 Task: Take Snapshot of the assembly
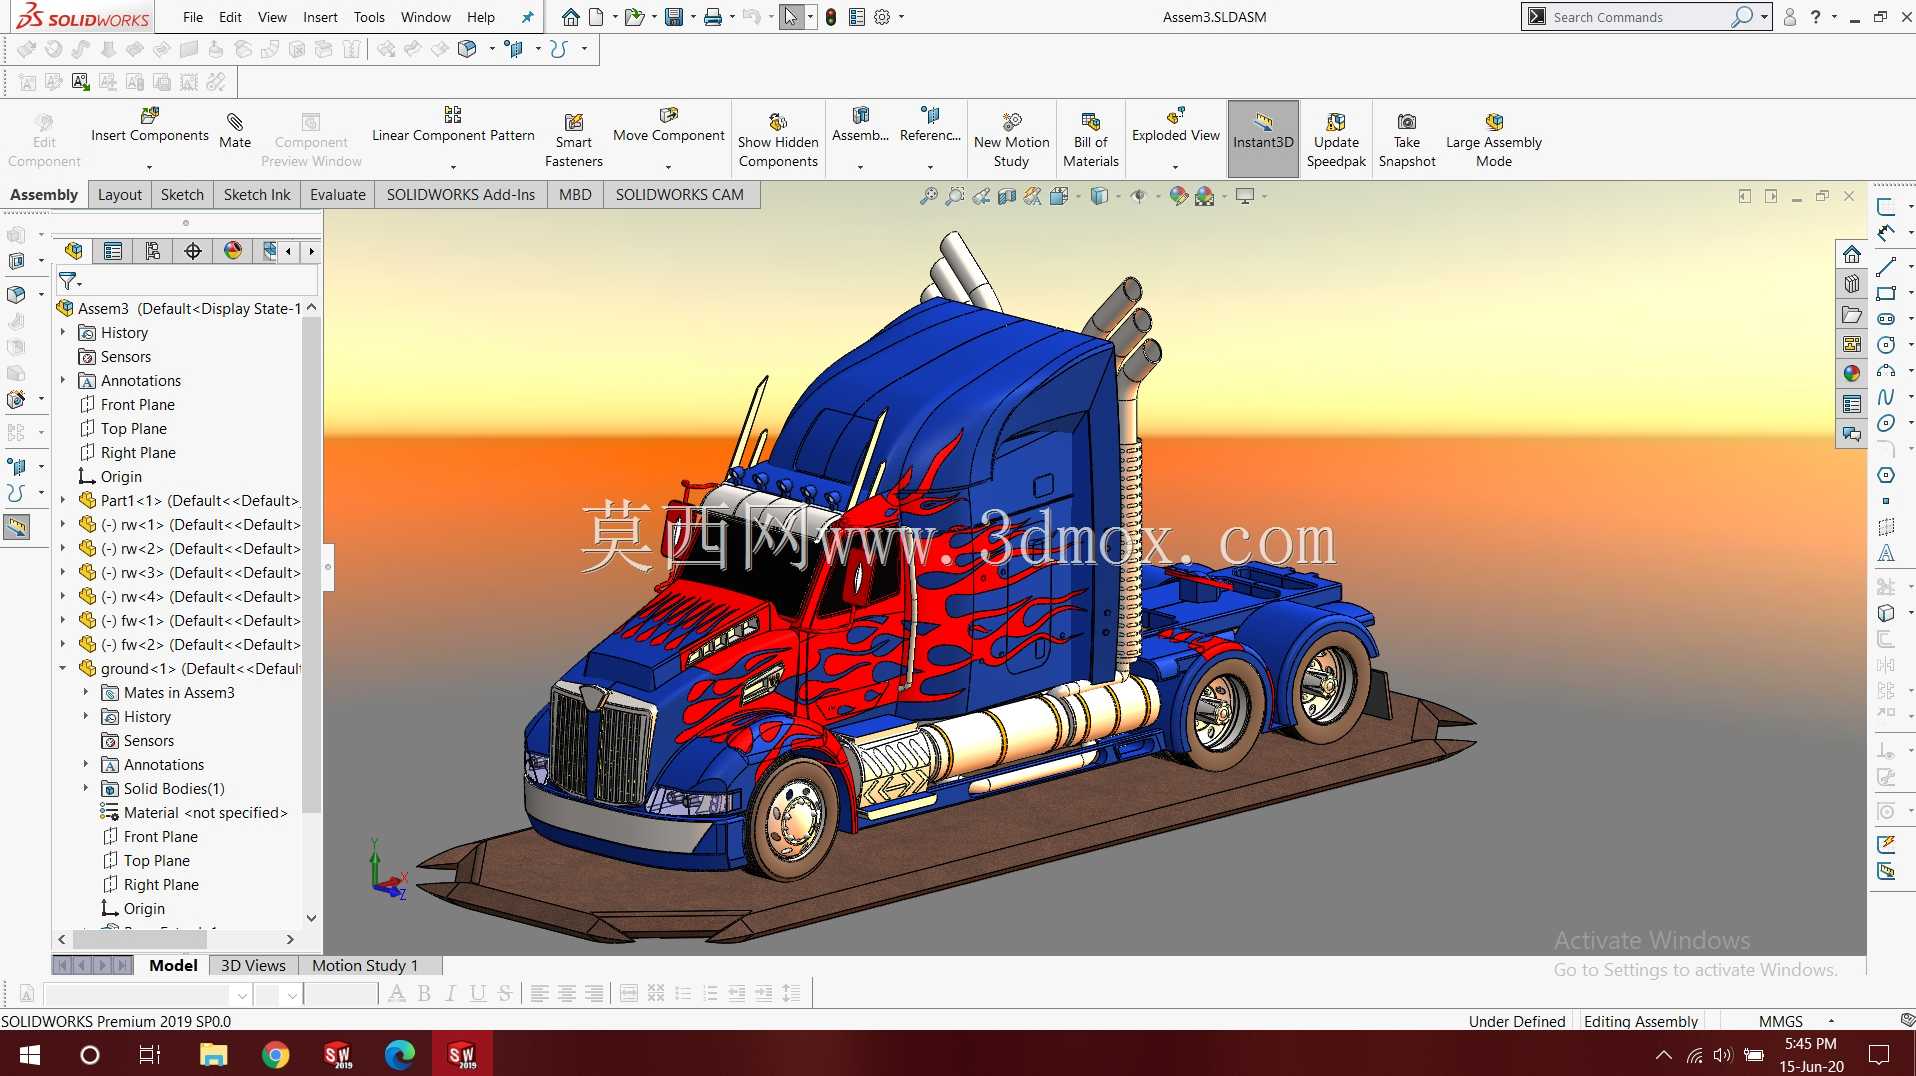pos(1406,140)
